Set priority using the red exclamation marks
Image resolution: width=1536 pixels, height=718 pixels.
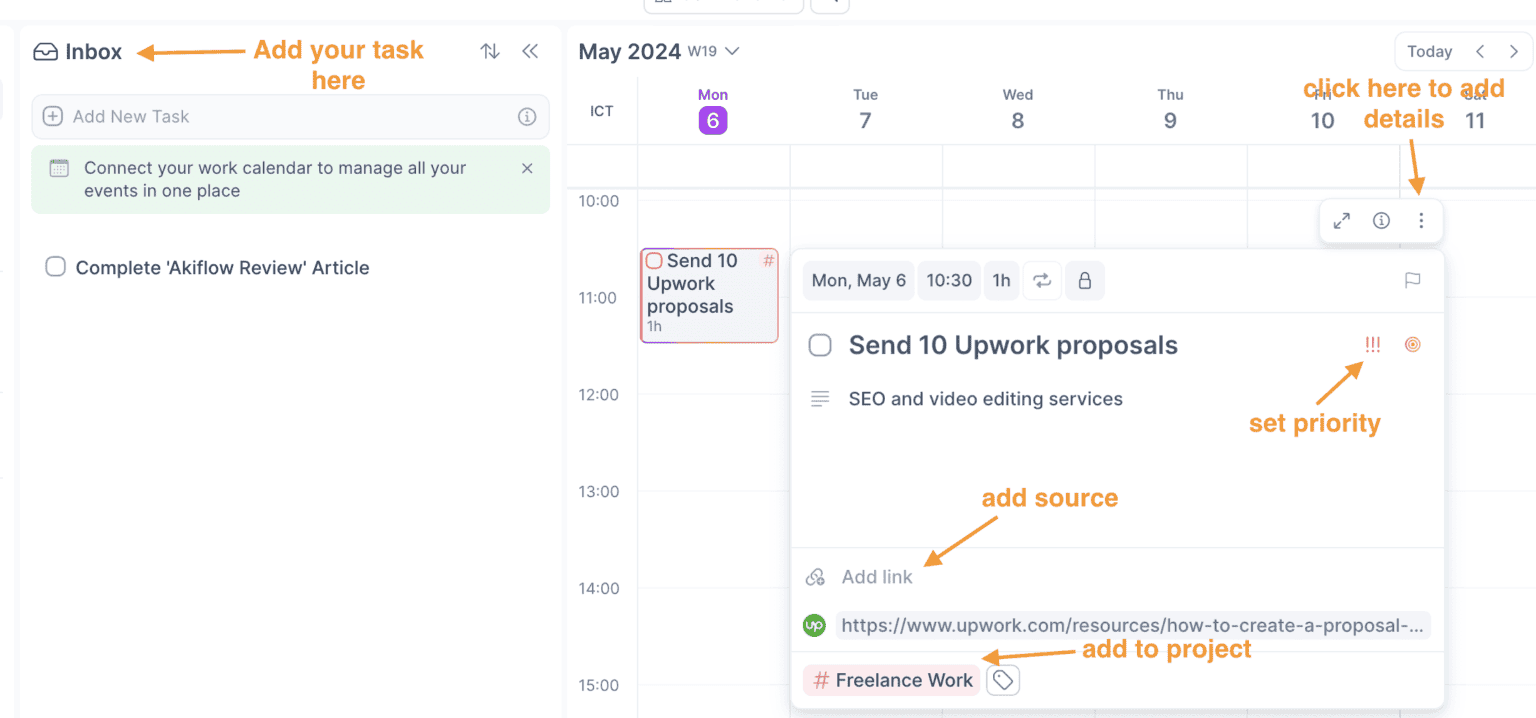[x=1372, y=345]
